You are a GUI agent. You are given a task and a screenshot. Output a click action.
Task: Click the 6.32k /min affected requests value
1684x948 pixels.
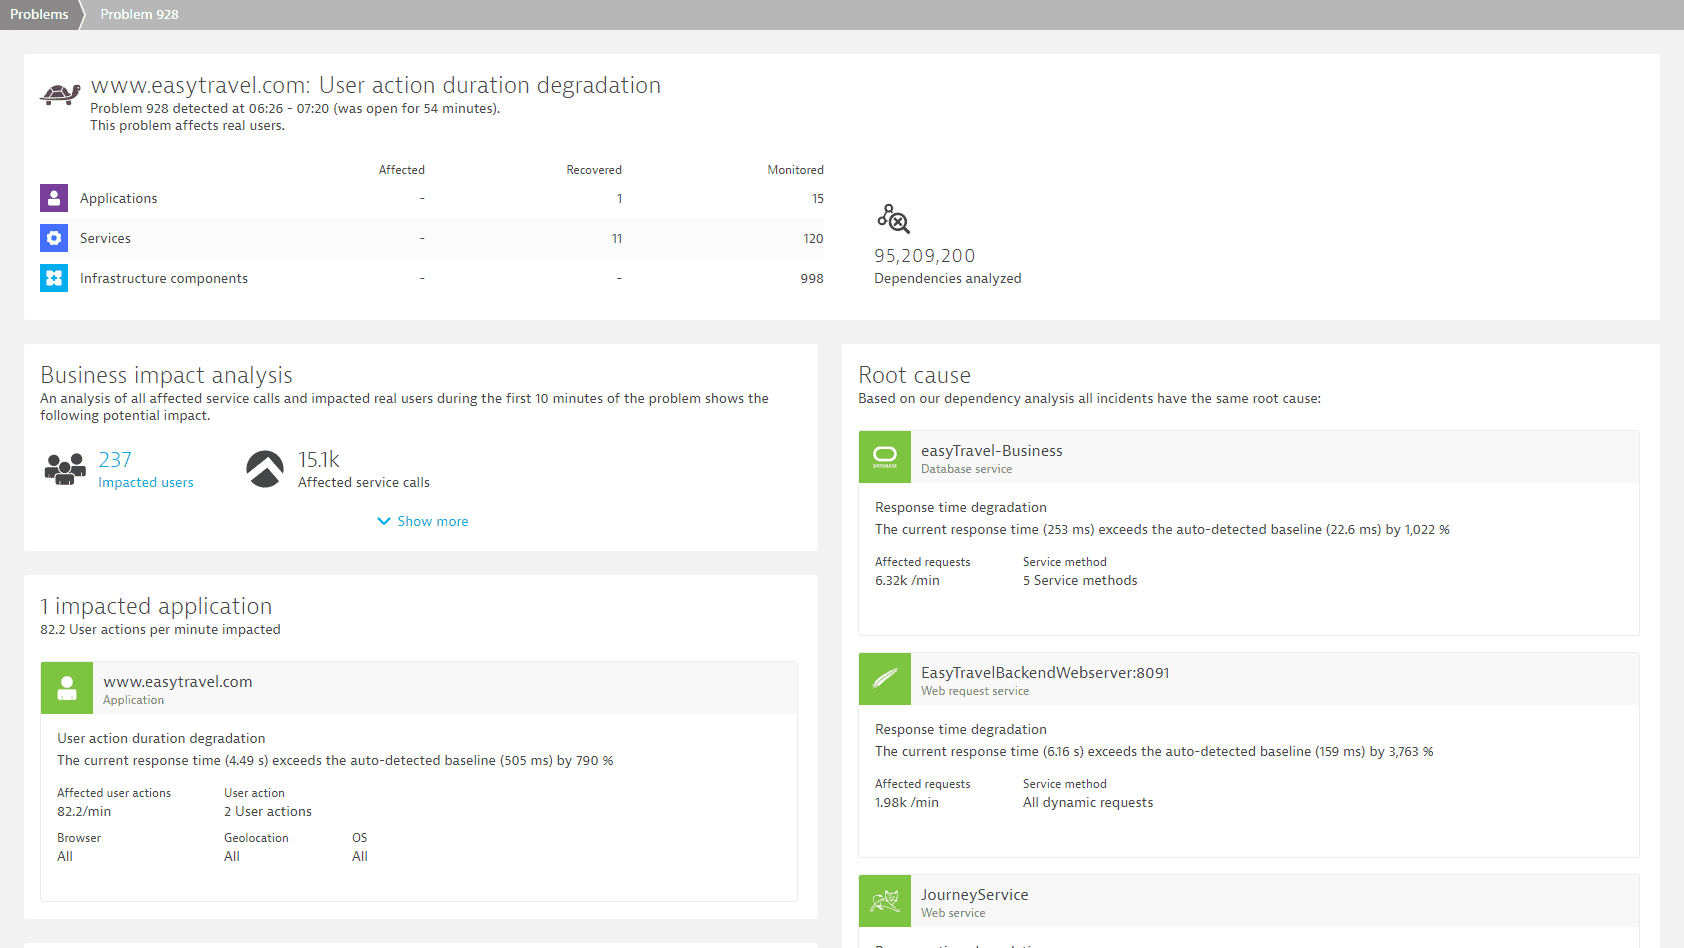coord(907,581)
